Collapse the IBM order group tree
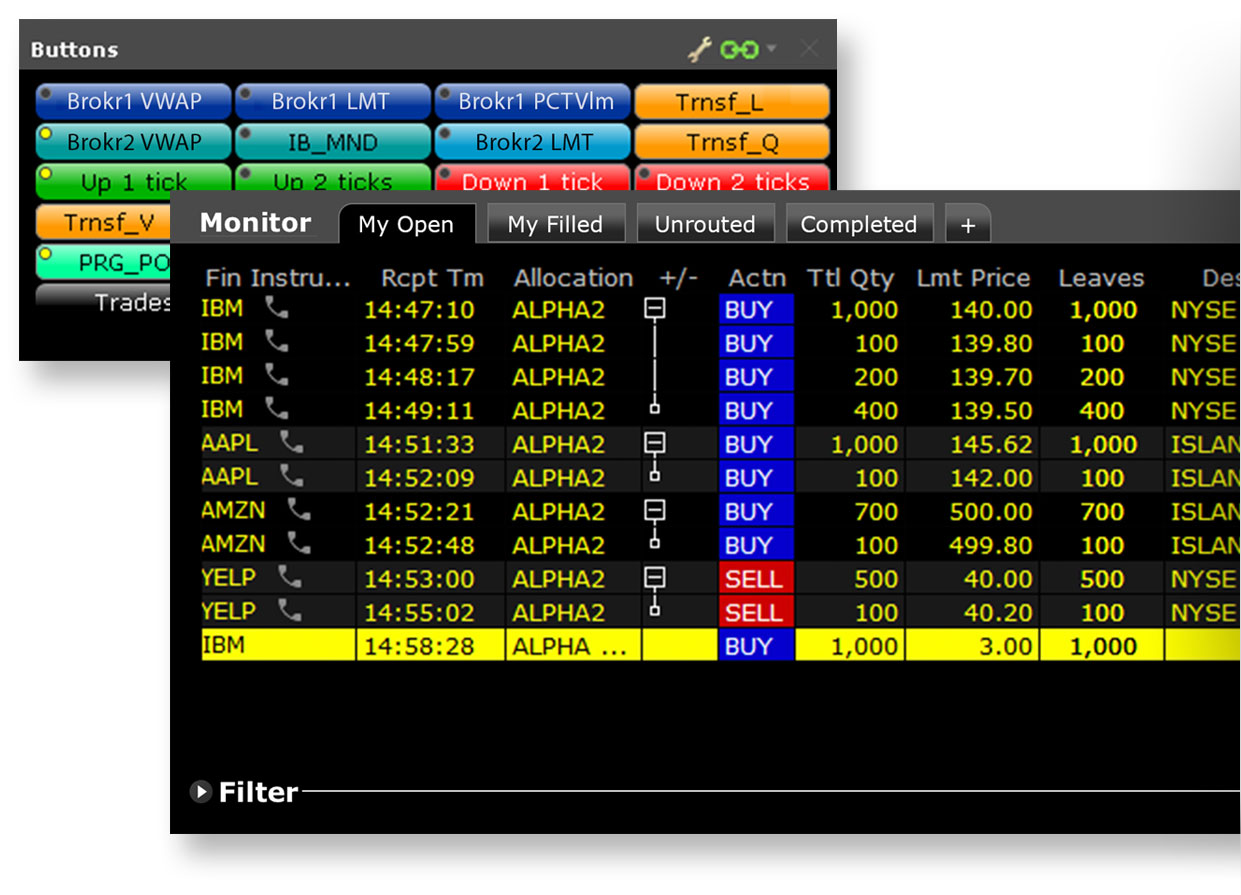1241x895 pixels. (654, 309)
